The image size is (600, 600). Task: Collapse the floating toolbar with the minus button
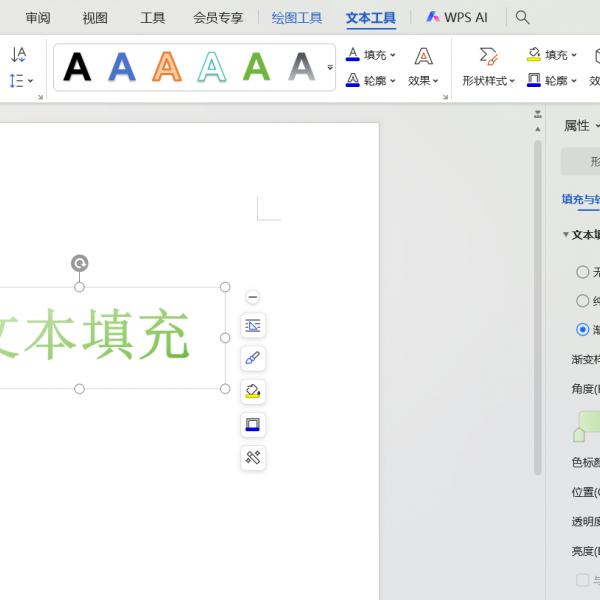click(253, 297)
